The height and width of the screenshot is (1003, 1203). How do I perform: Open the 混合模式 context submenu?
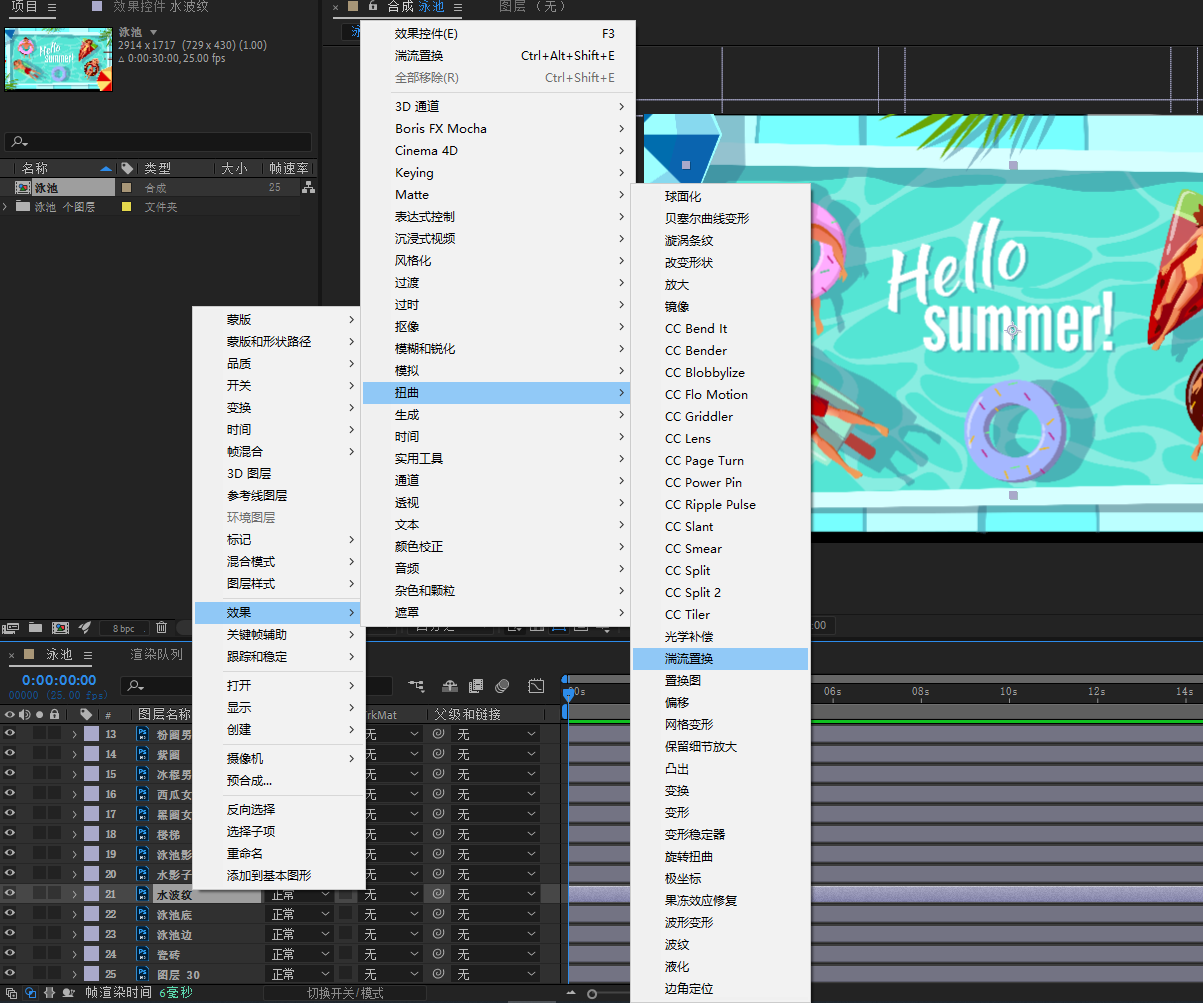pos(278,561)
